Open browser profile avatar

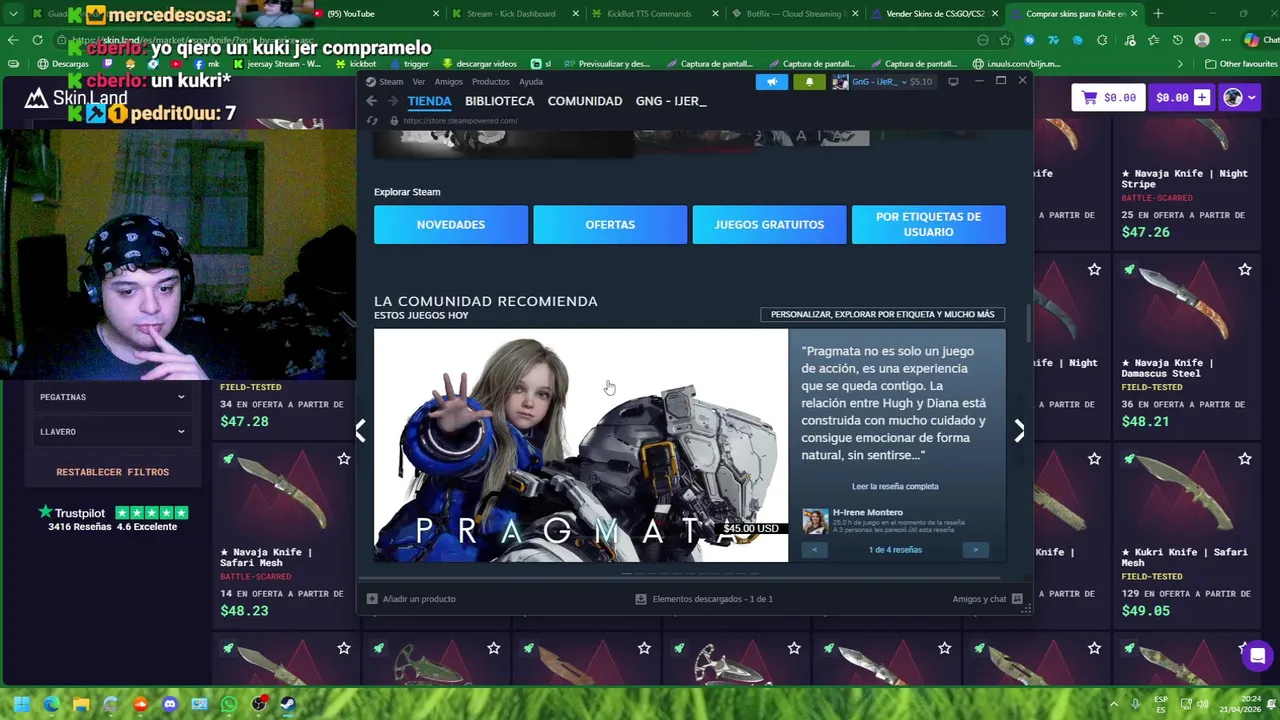1202,40
